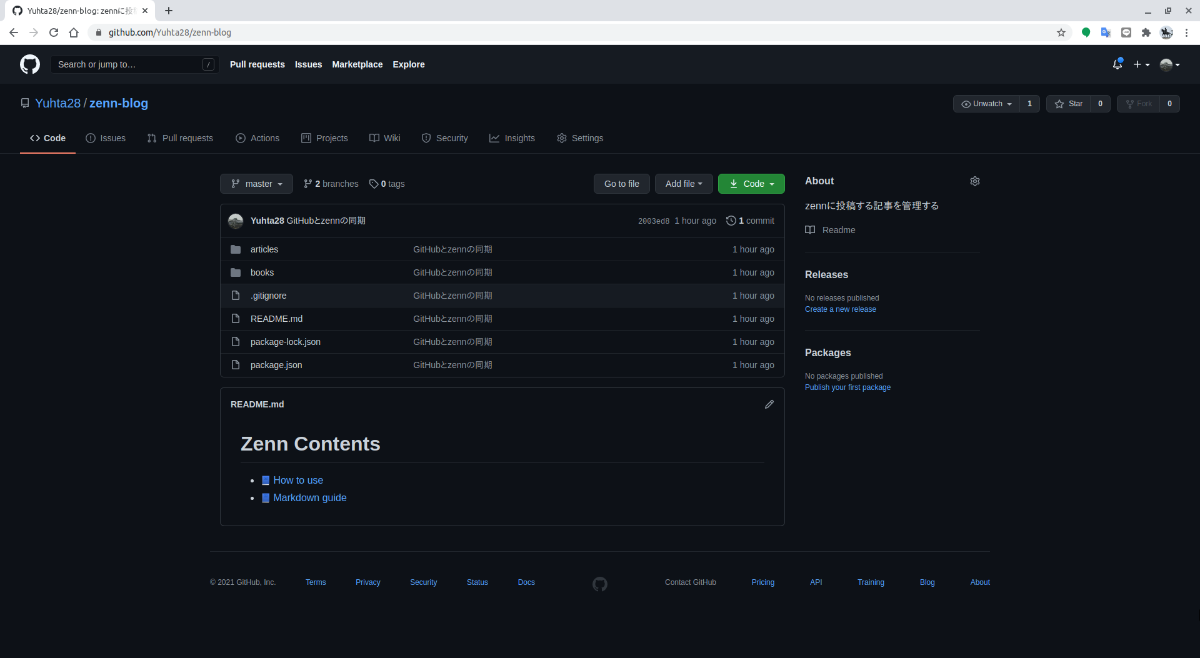Open the Unwatch notifications dropdown
1200x658 pixels.
[x=986, y=104]
